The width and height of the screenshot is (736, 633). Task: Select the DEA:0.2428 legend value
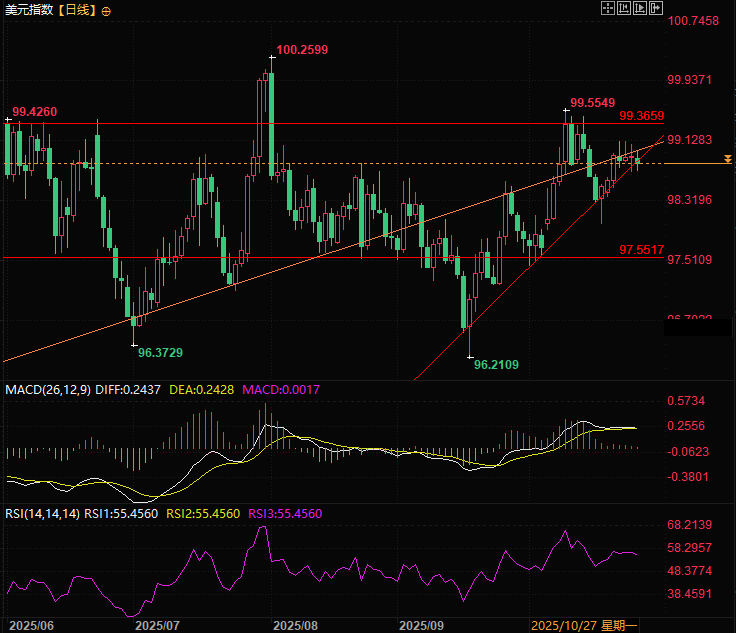point(200,389)
